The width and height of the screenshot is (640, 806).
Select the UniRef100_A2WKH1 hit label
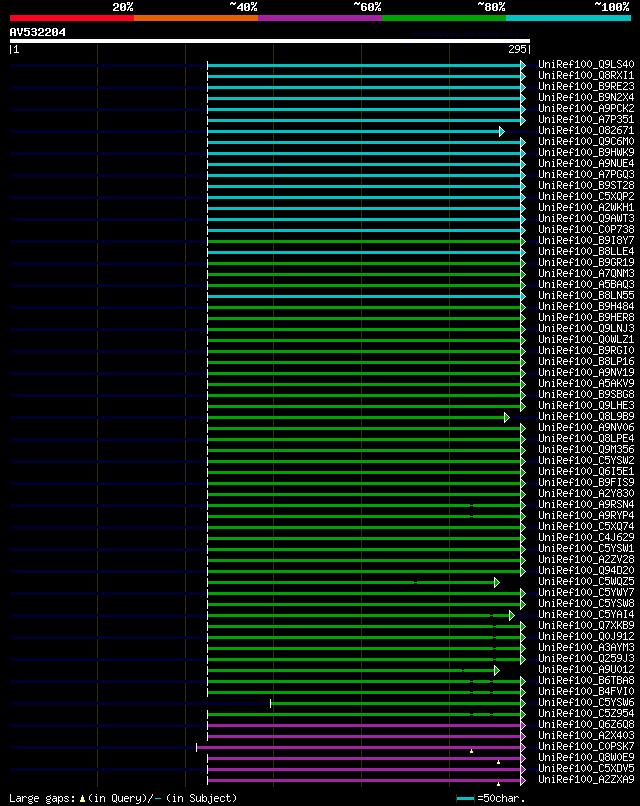click(x=586, y=208)
